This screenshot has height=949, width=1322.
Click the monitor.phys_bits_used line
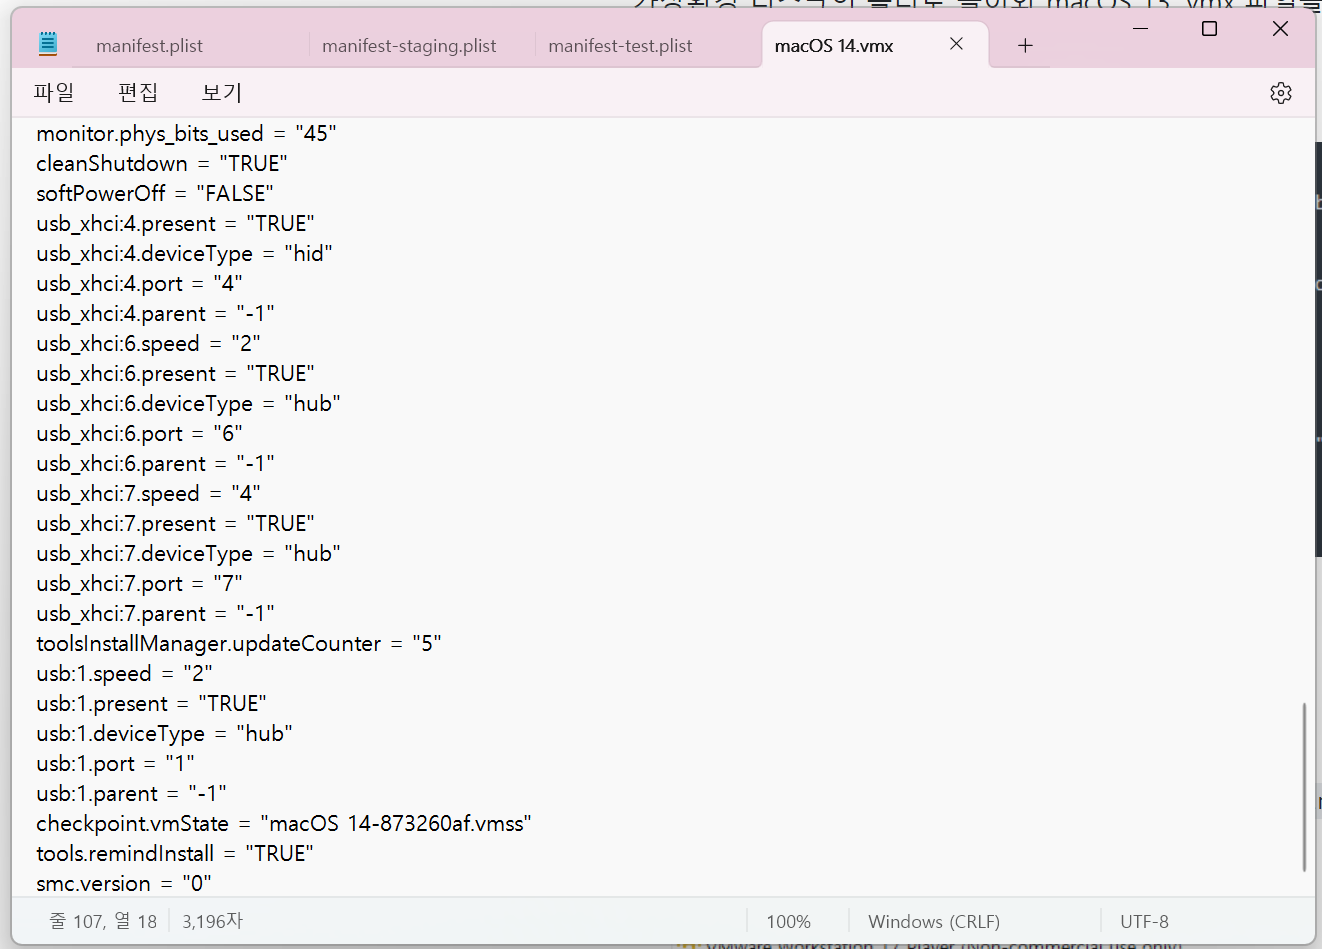pyautogui.click(x=186, y=134)
